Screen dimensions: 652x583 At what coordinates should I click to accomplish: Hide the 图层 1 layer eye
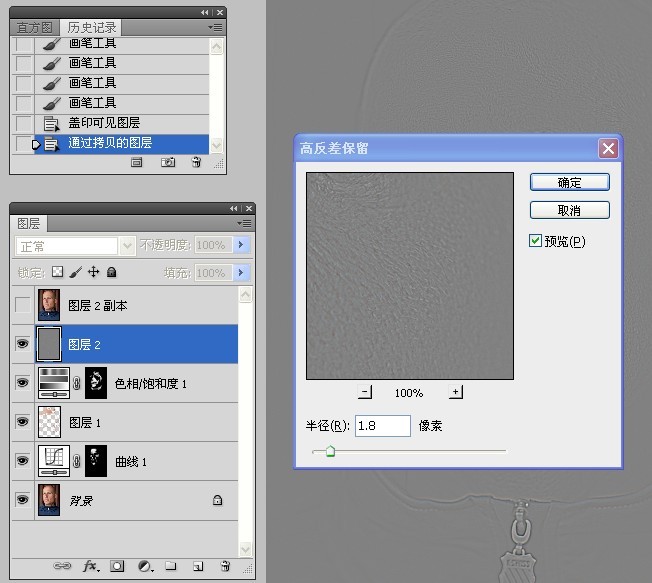point(23,422)
